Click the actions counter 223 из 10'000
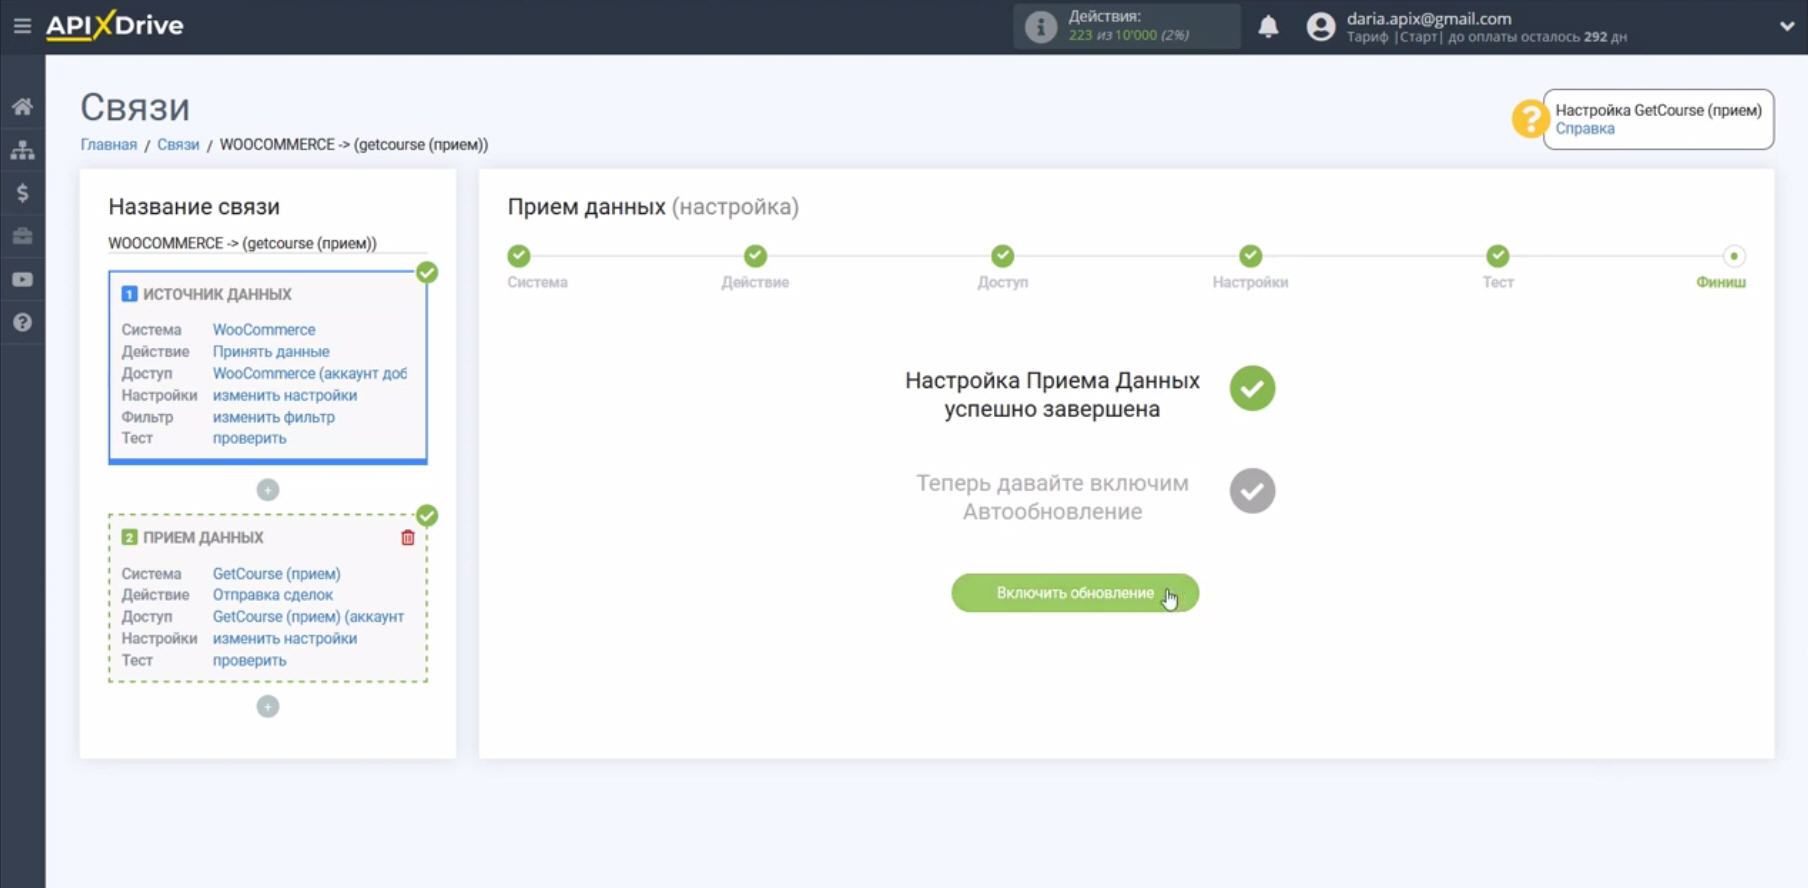This screenshot has height=888, width=1808. click(x=1128, y=36)
